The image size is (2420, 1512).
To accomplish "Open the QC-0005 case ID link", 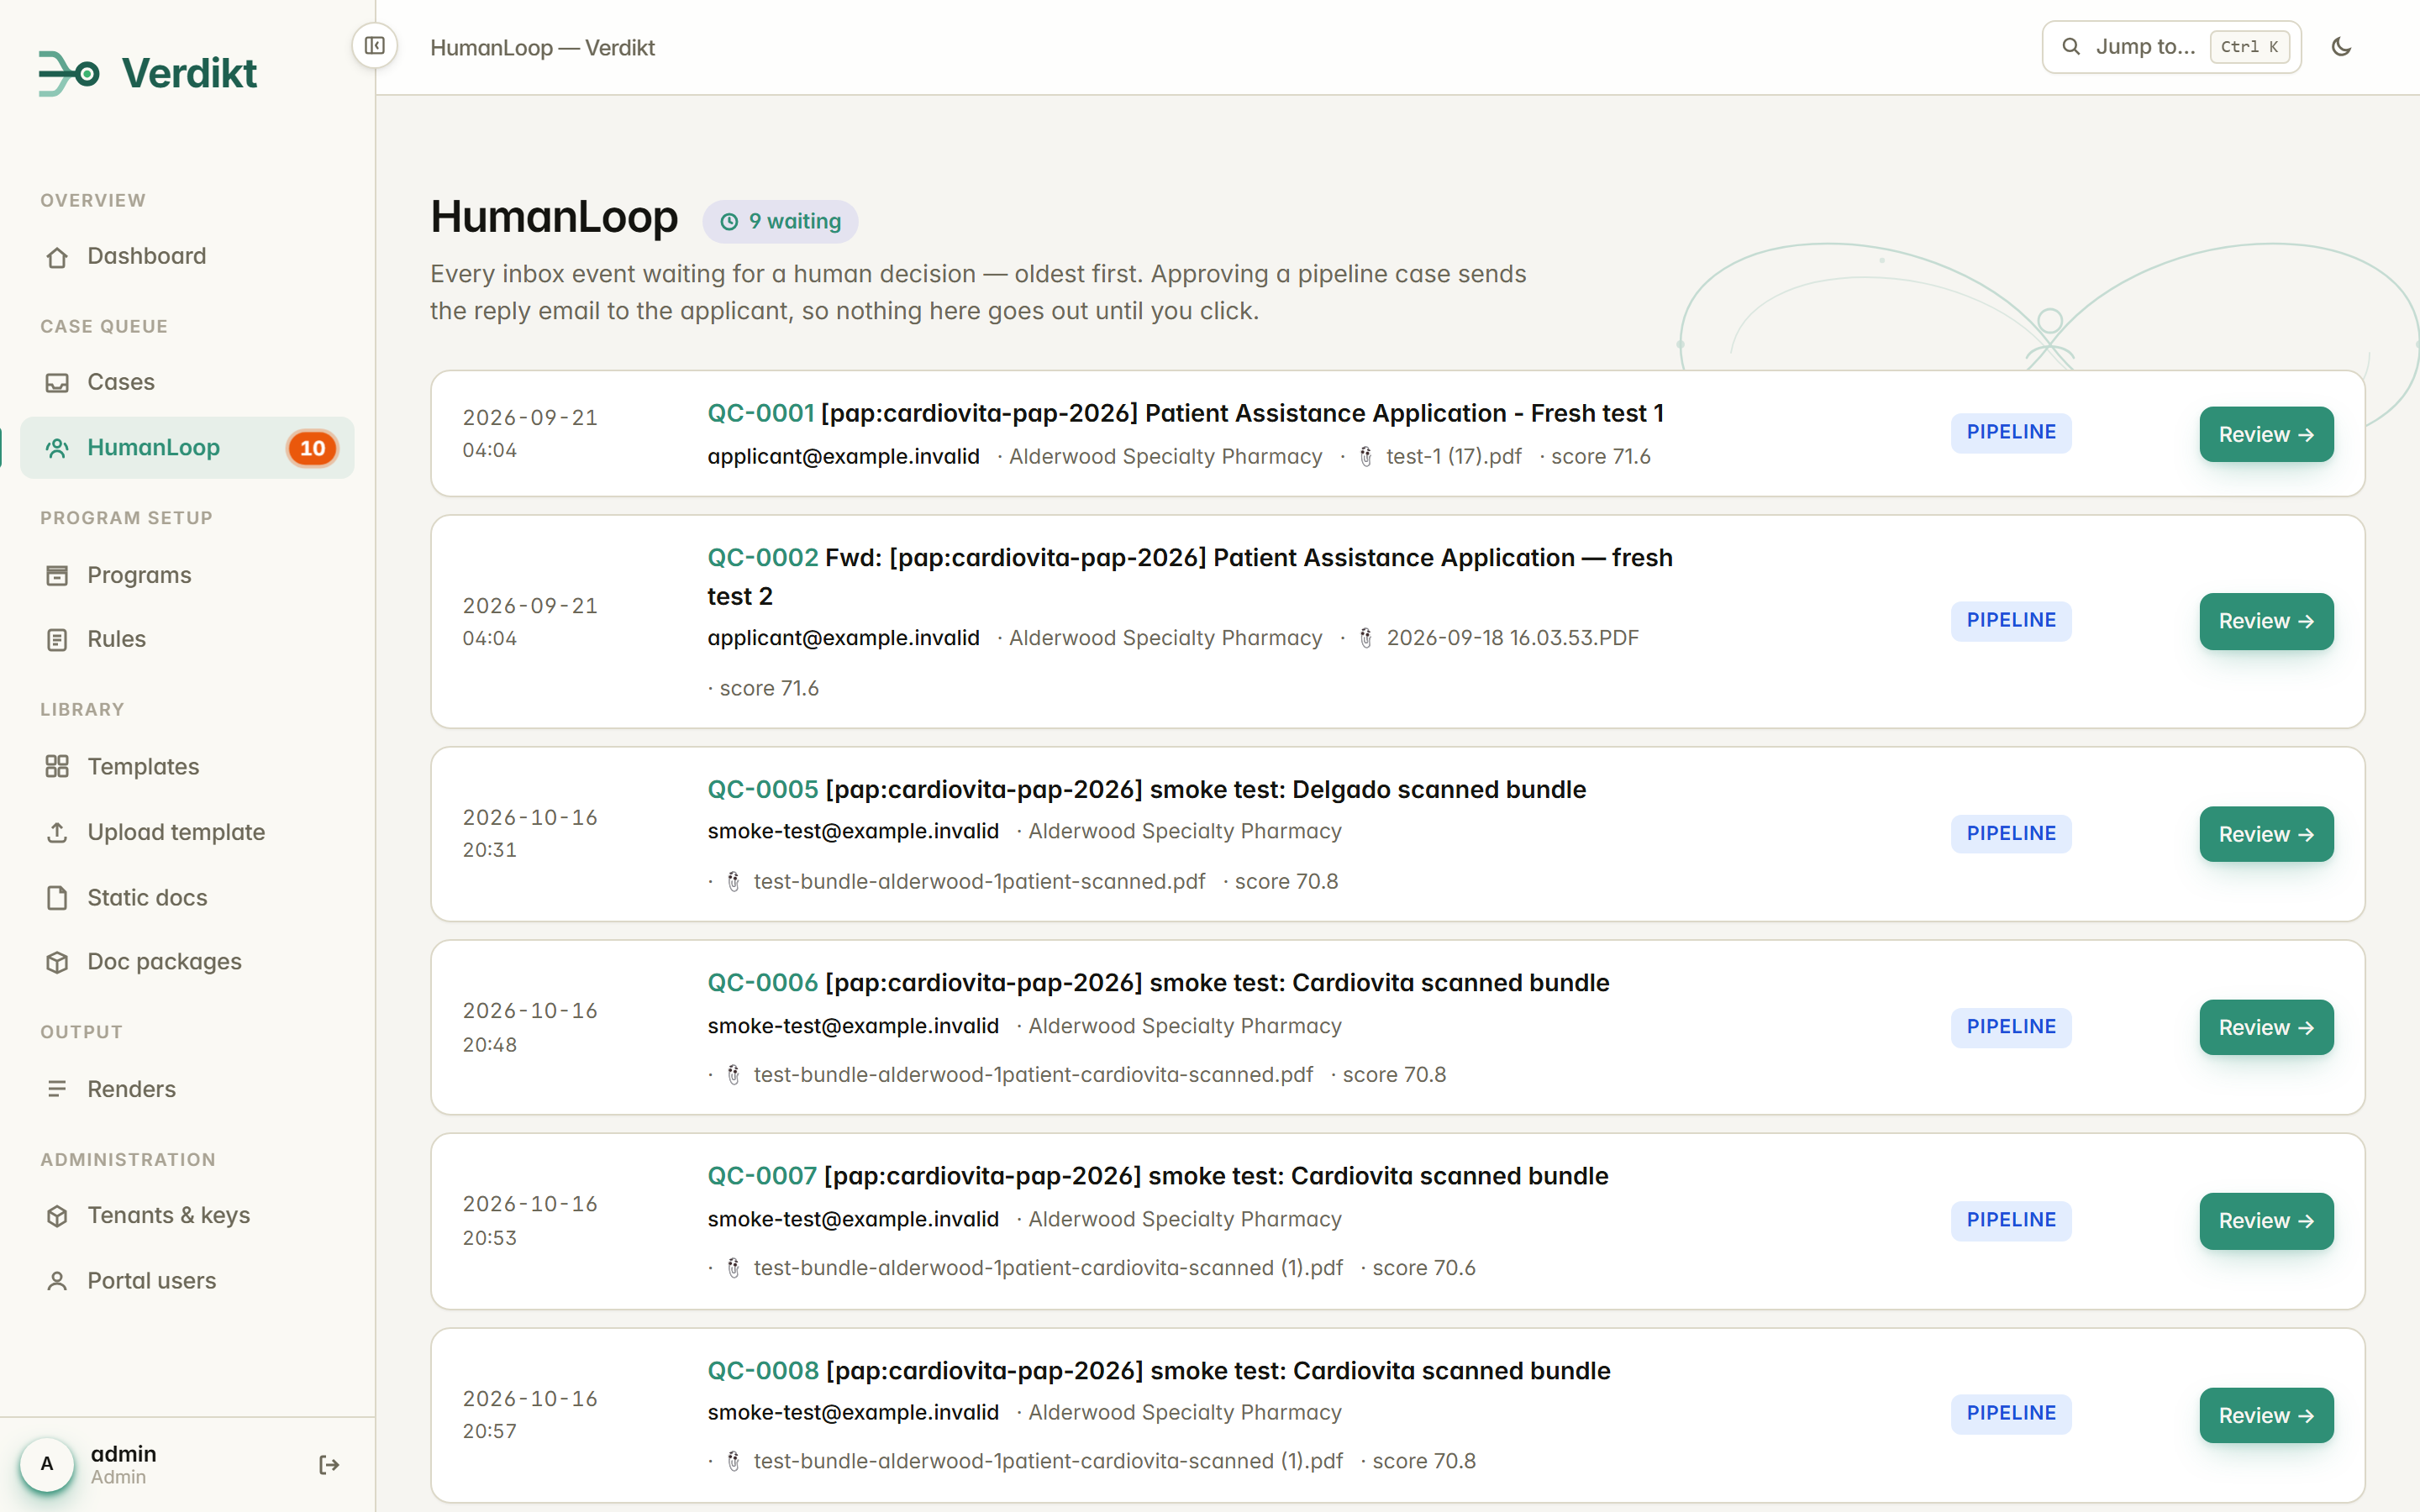I will point(763,789).
